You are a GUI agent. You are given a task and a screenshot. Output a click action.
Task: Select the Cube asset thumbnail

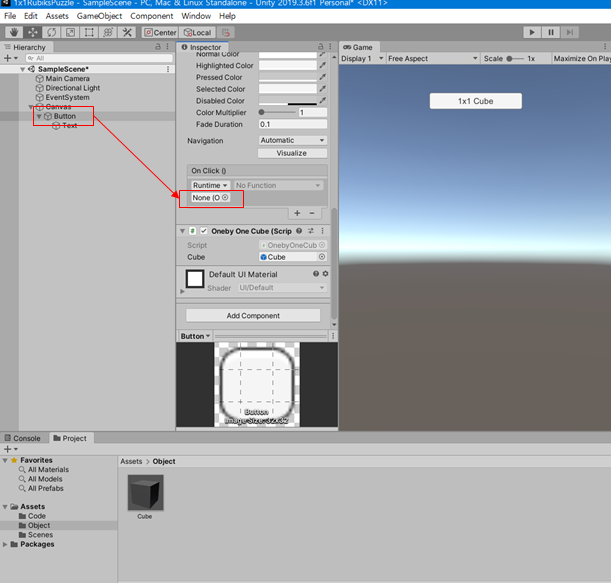click(x=145, y=493)
